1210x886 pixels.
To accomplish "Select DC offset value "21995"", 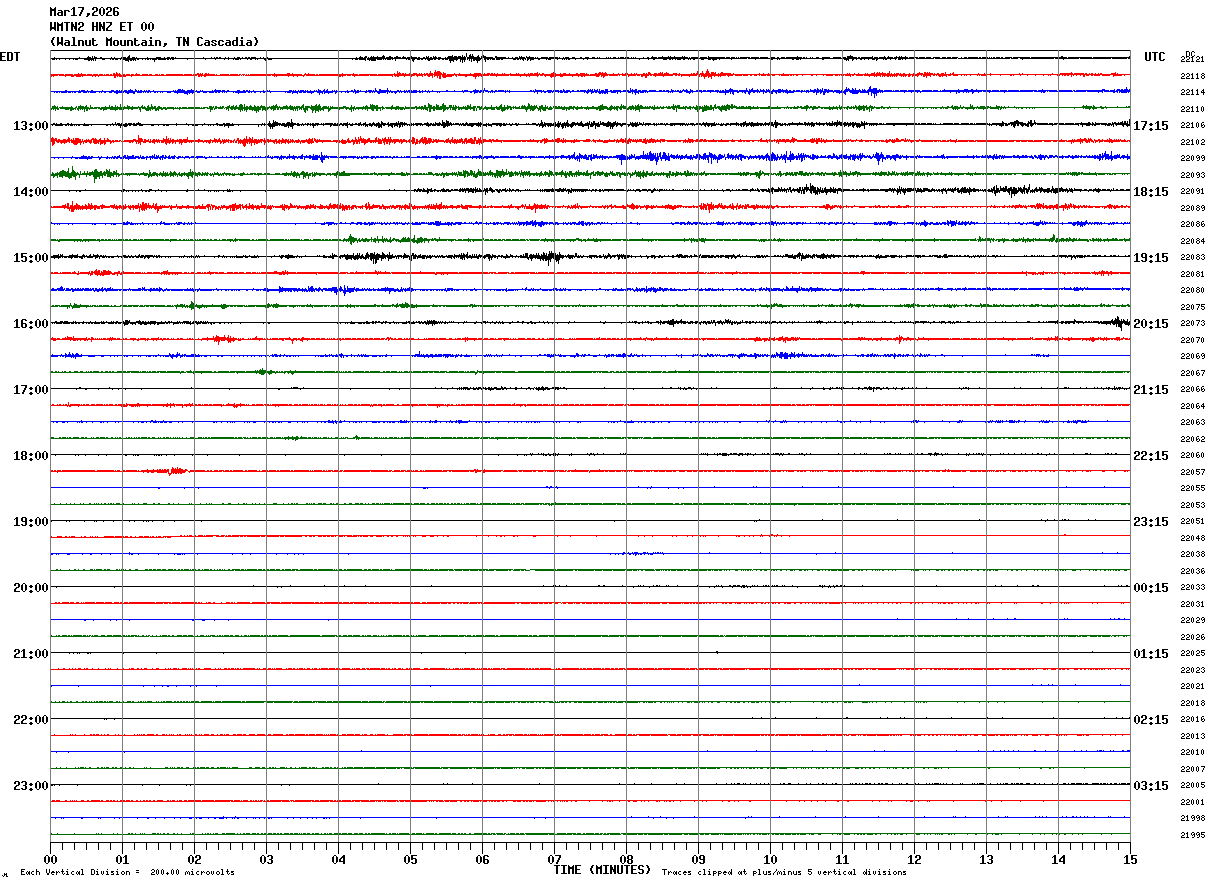I will [x=1193, y=835].
